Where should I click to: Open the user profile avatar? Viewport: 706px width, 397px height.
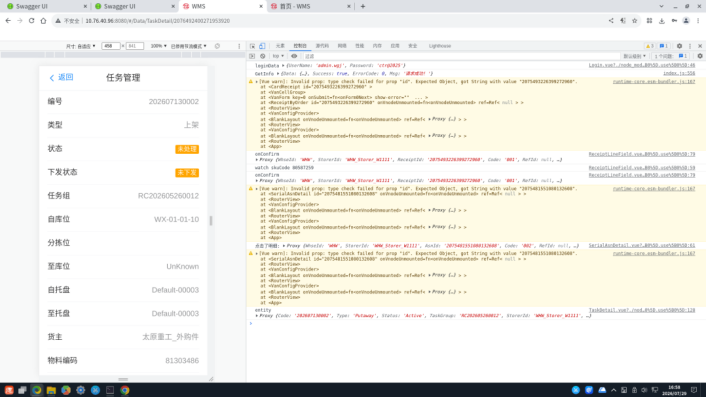coord(686,21)
